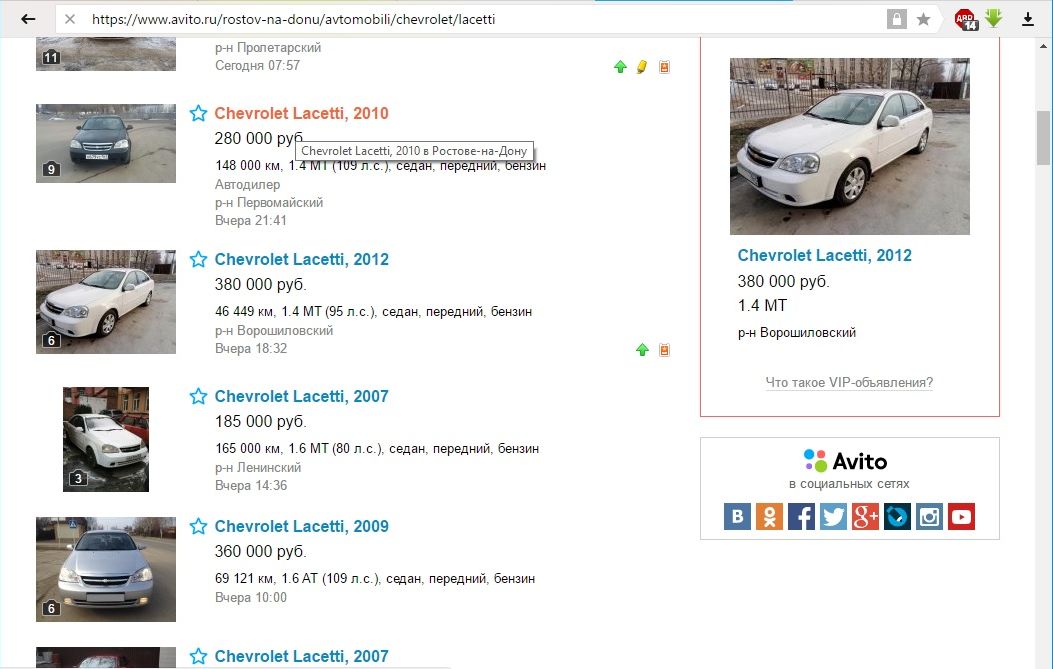Viewport: 1053px width, 669px height.
Task: Open the thumbnail with 11 photos badge
Action: tap(106, 54)
